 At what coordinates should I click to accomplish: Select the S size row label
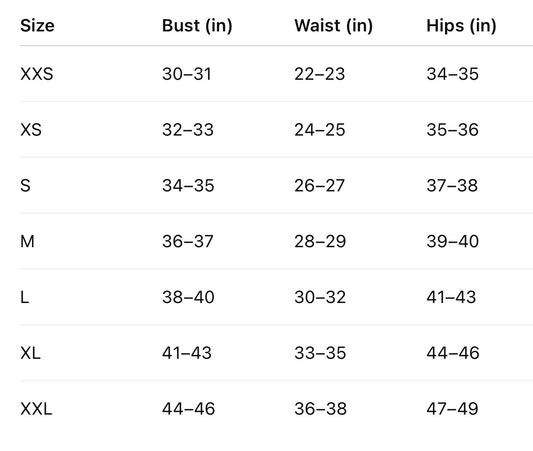[x=25, y=186]
